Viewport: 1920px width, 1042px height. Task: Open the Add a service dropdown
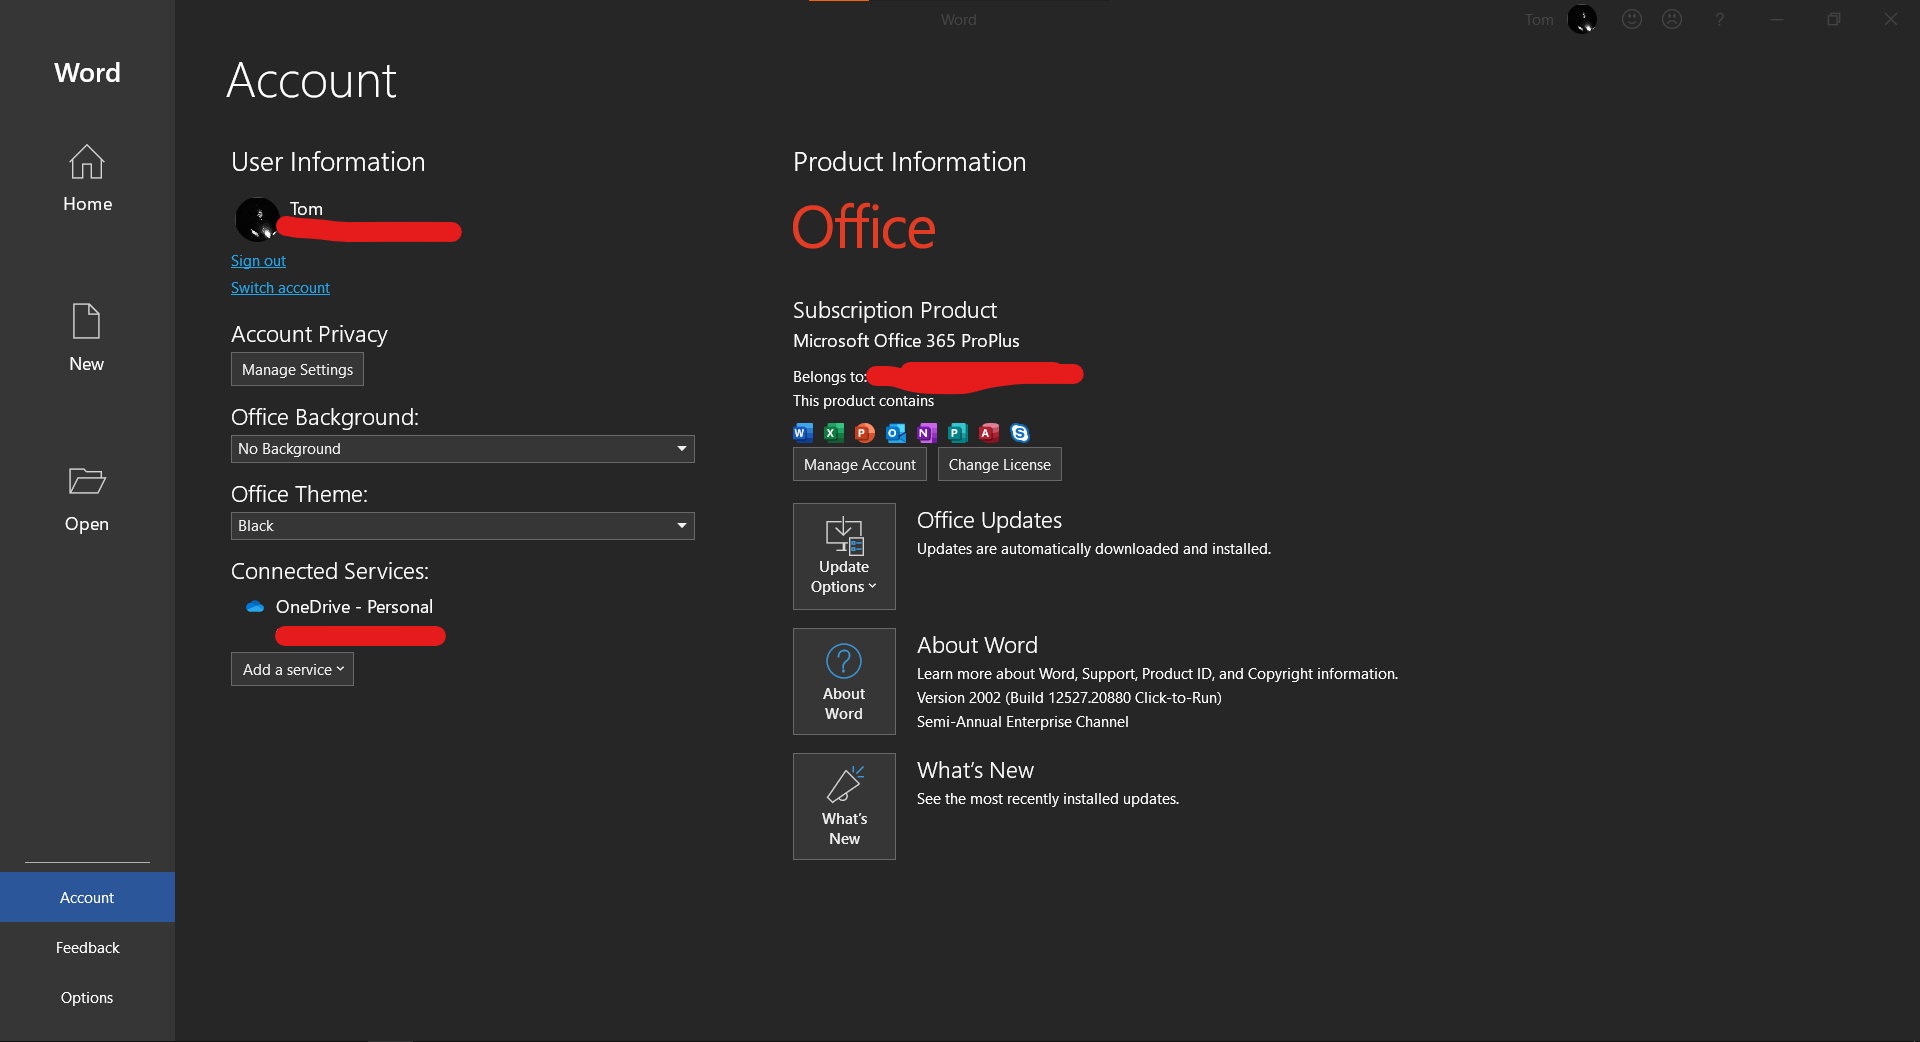tap(292, 669)
